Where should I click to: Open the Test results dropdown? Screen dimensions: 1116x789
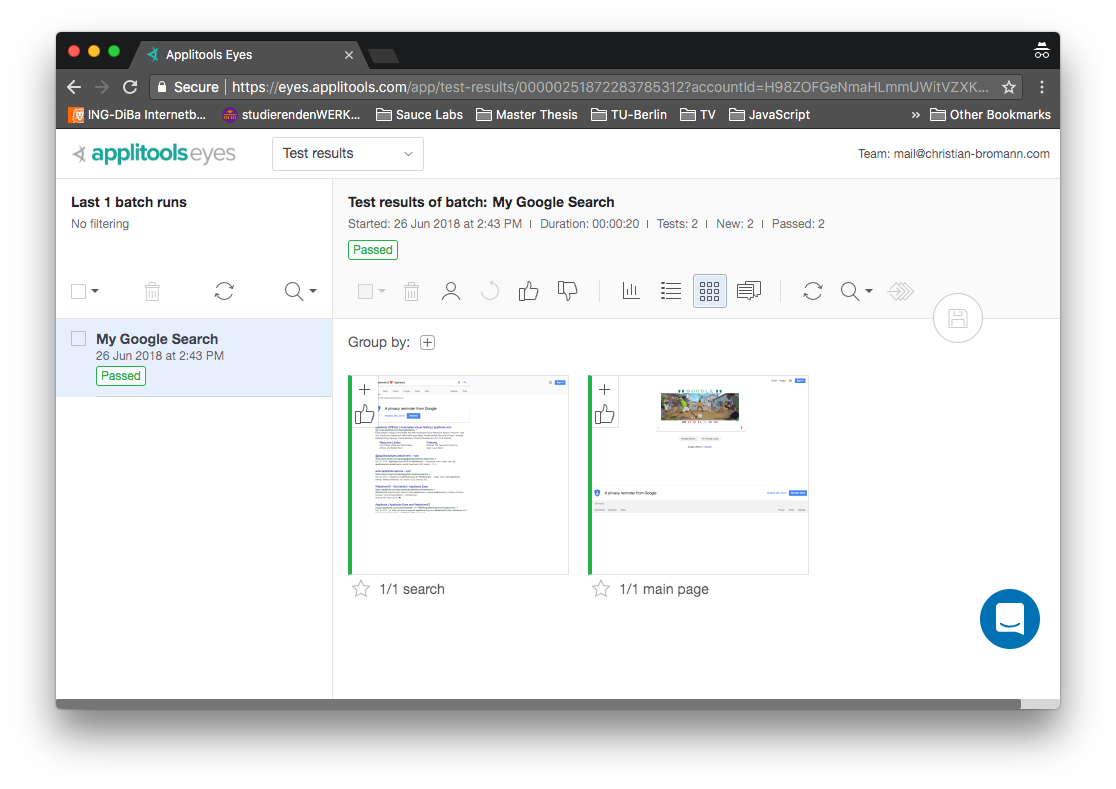click(347, 153)
